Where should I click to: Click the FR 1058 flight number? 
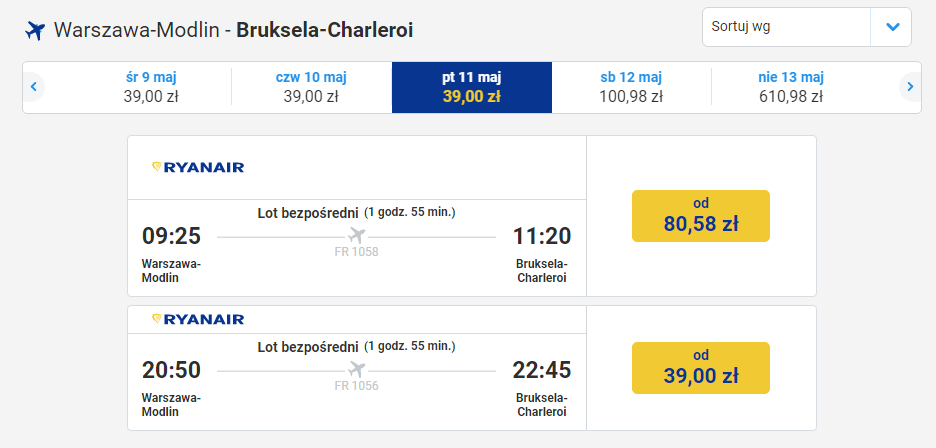[356, 252]
